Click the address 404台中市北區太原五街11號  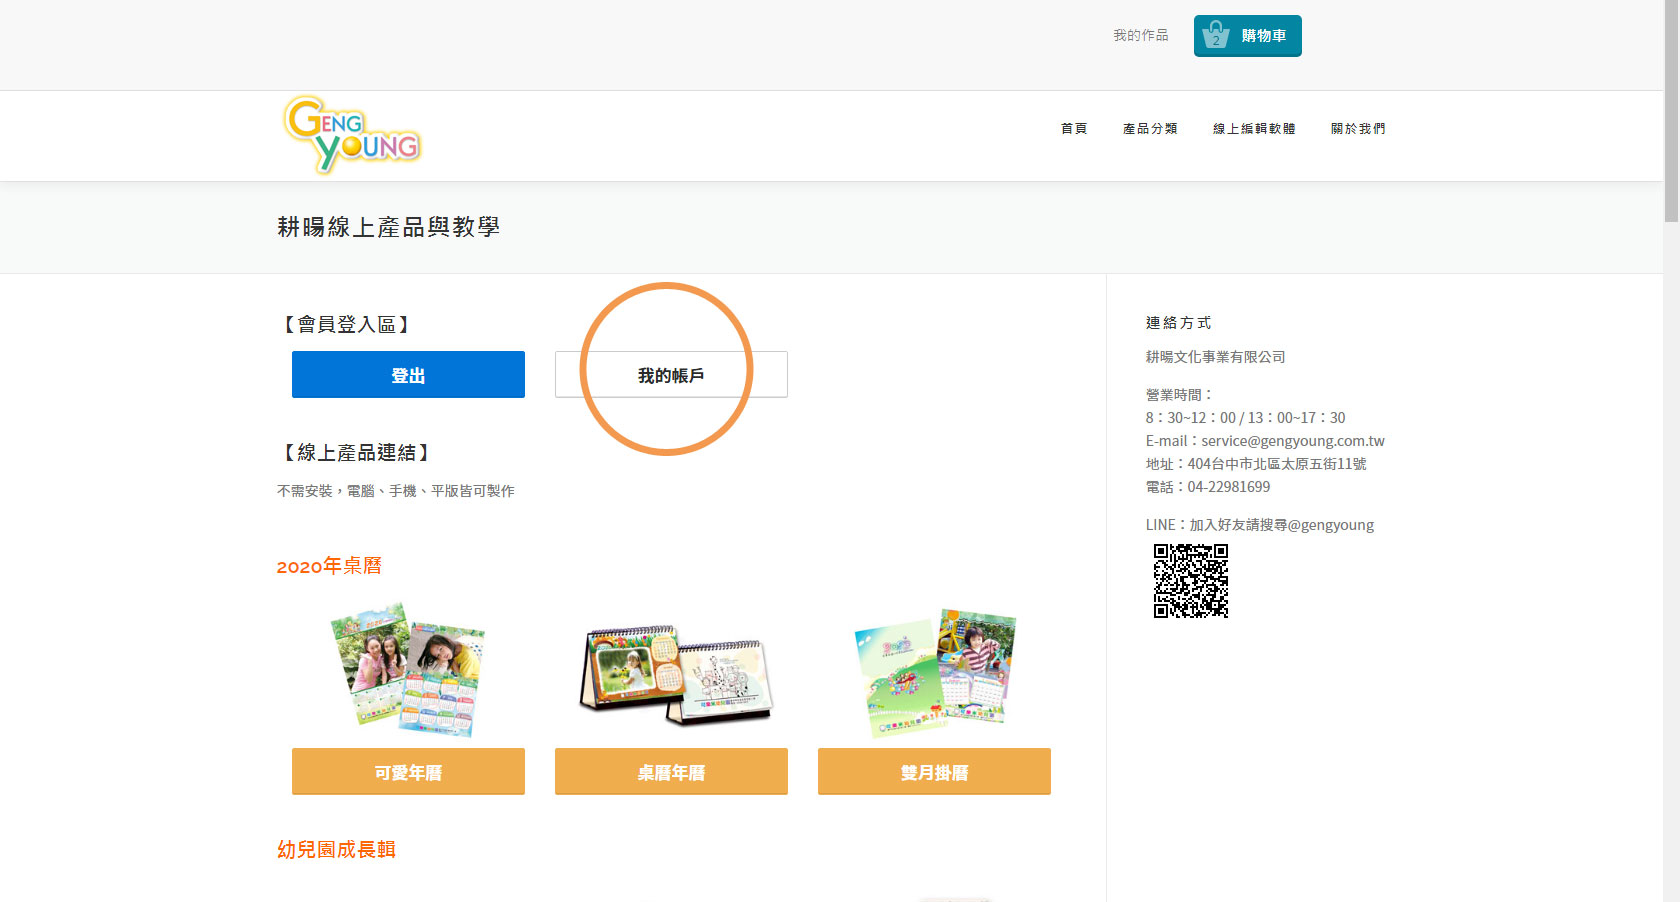tap(1277, 464)
